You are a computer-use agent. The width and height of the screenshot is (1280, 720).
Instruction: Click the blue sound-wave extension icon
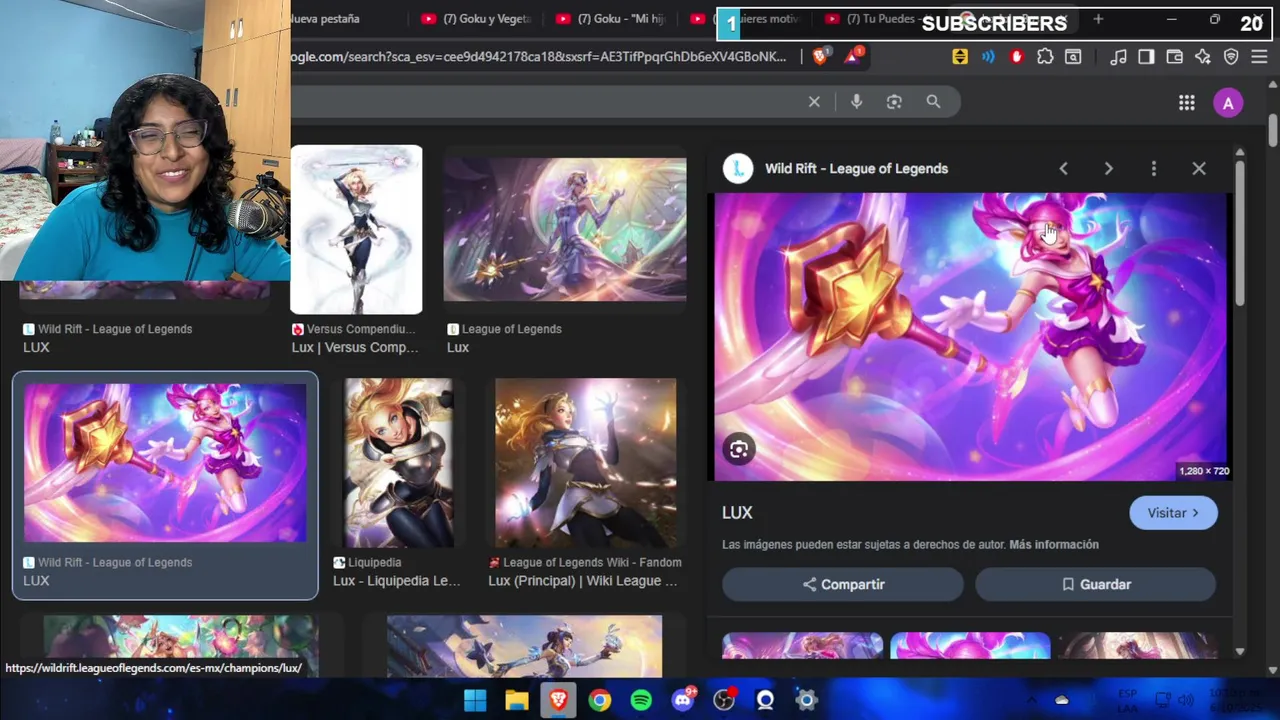(988, 57)
